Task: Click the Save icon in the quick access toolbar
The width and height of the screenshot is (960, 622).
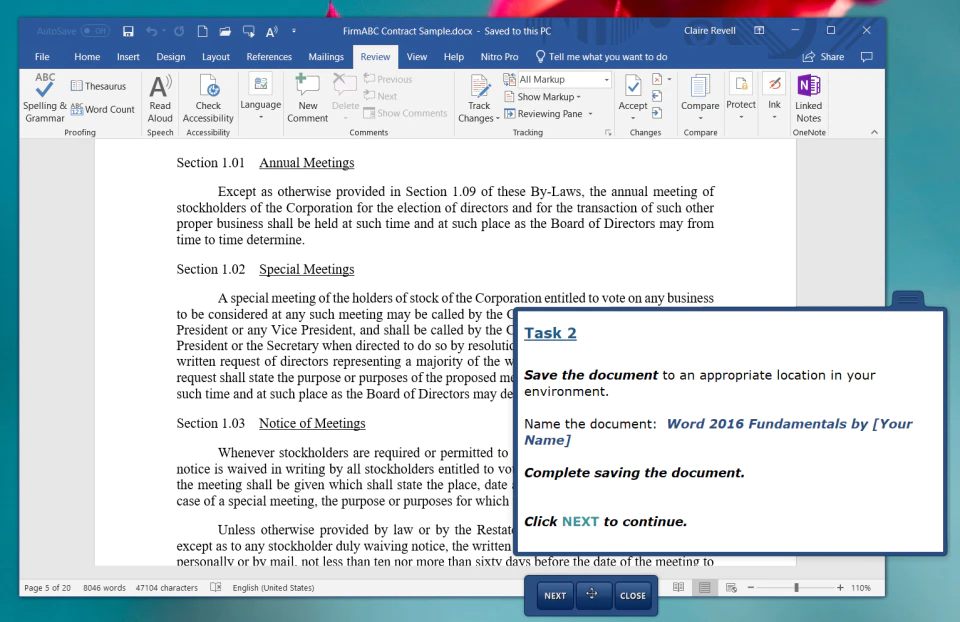Action: [128, 31]
